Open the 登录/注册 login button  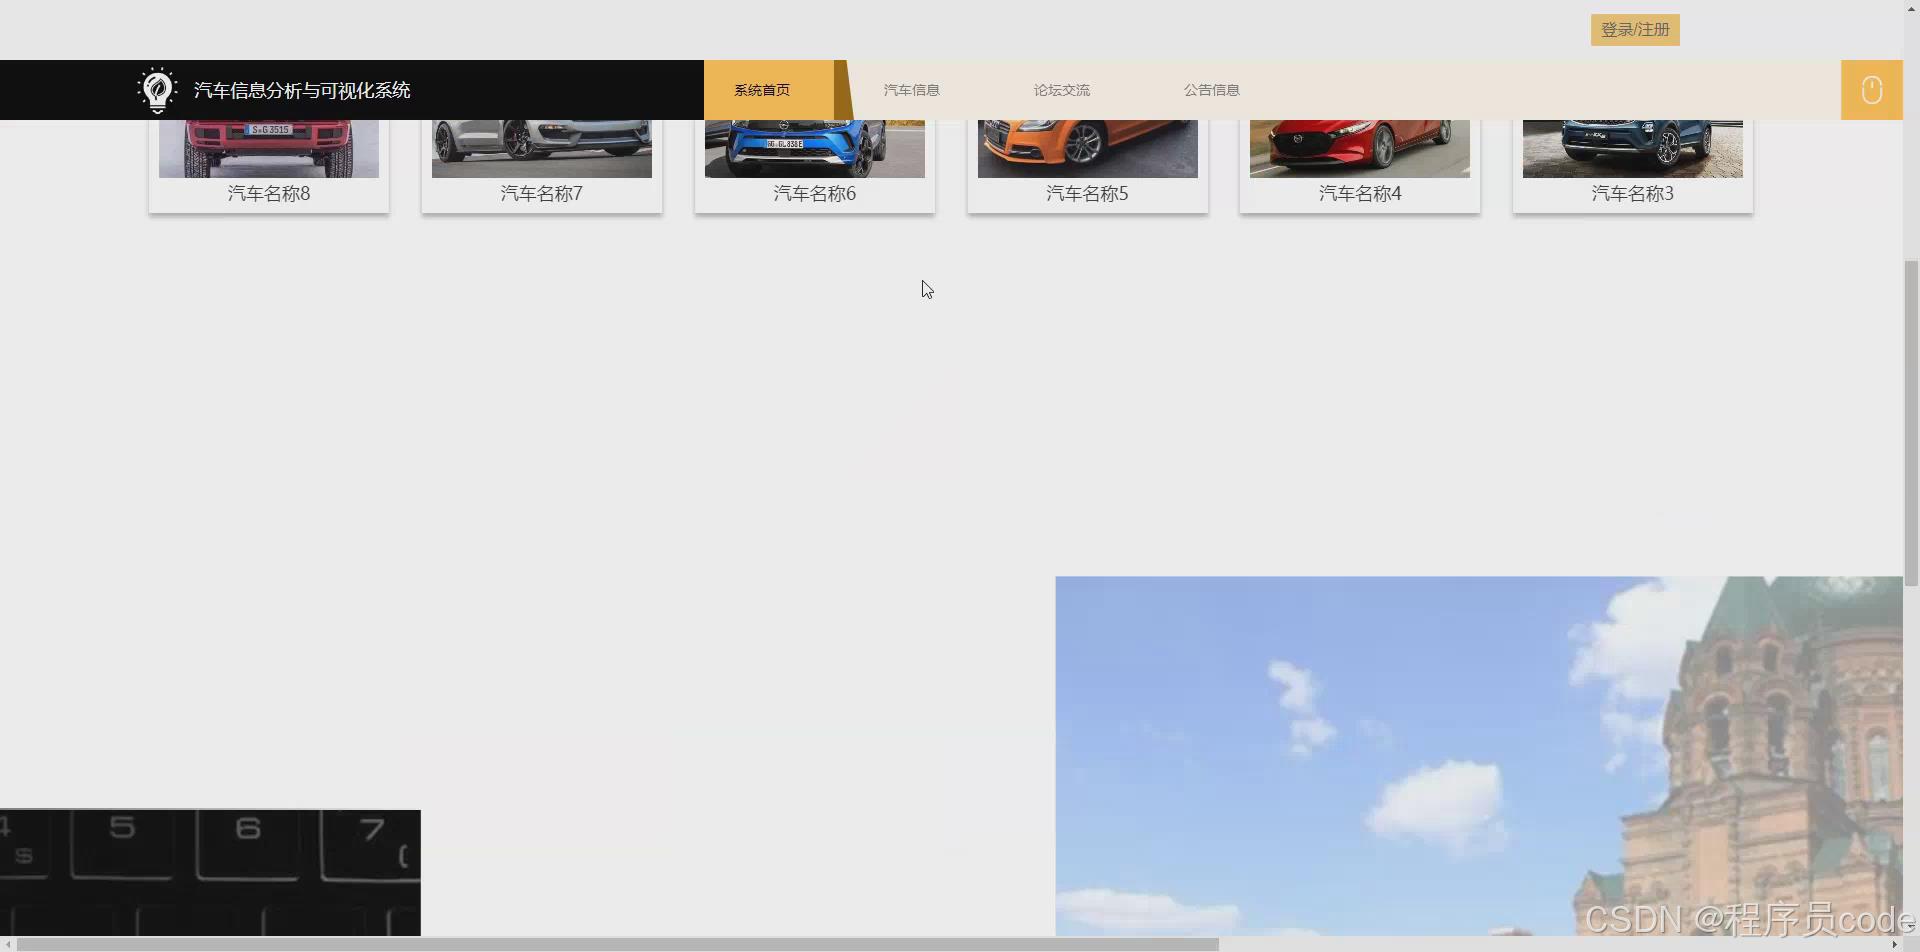(x=1635, y=30)
